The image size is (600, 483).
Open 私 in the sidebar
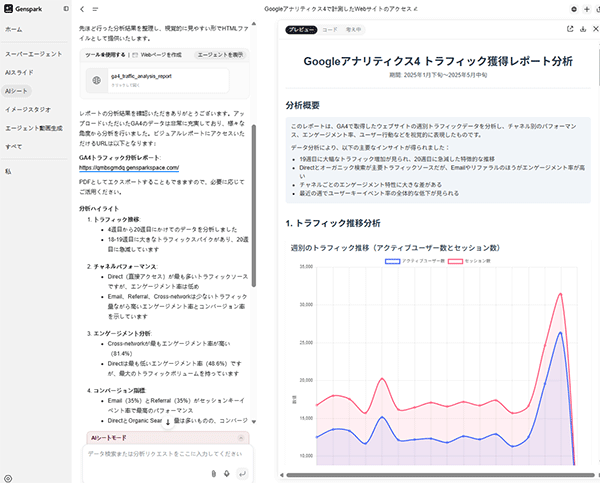8,171
